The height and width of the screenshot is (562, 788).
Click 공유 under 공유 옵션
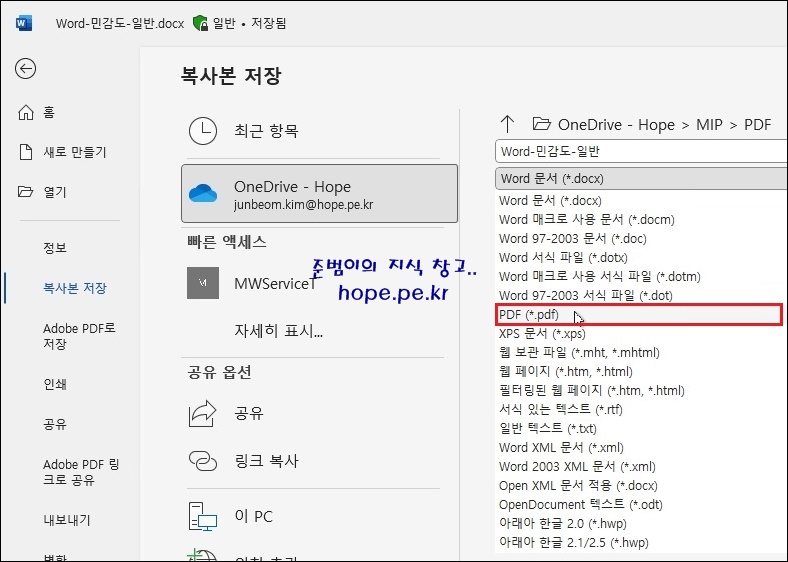click(249, 413)
